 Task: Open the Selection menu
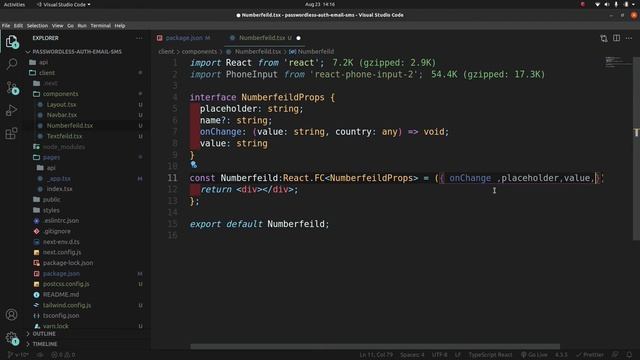[x=37, y=26]
